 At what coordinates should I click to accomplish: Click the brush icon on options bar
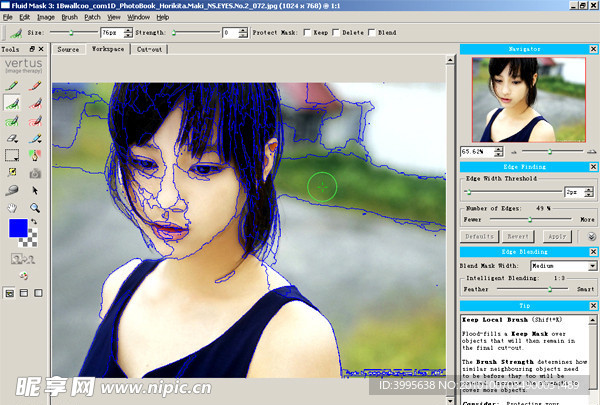click(16, 33)
